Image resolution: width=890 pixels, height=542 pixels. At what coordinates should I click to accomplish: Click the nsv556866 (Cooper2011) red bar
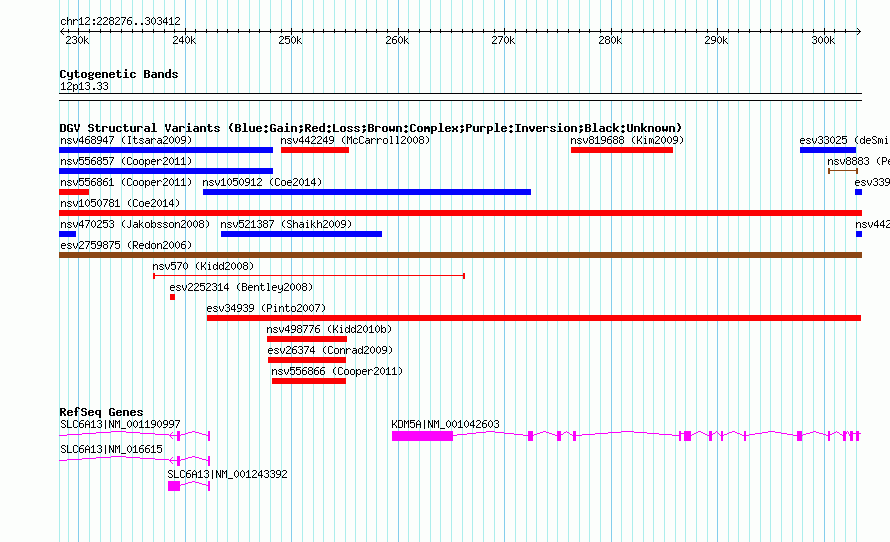tap(309, 381)
